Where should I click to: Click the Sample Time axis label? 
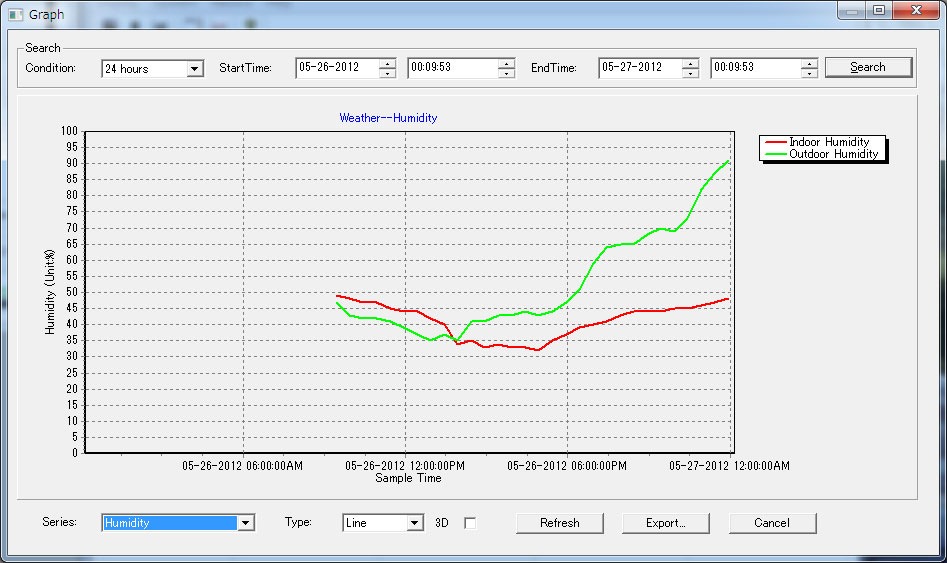coord(408,478)
